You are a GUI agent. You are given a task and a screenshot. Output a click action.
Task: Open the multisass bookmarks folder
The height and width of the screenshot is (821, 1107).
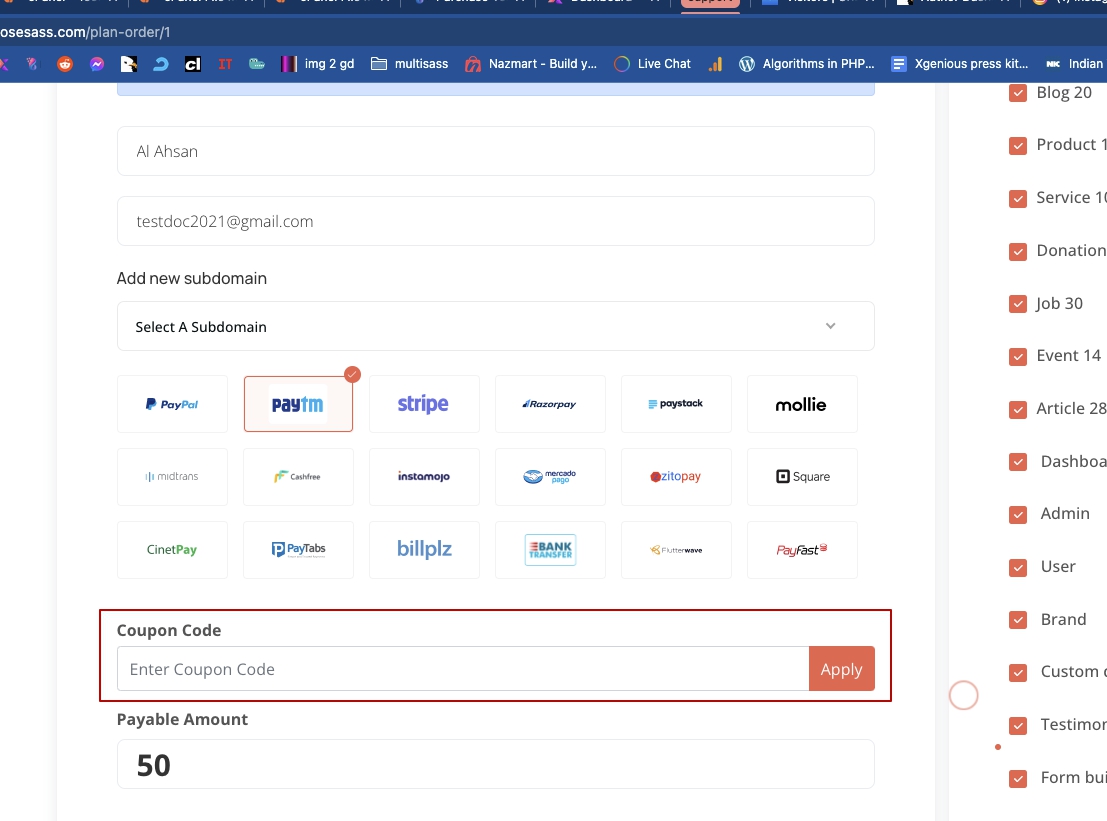coord(409,64)
